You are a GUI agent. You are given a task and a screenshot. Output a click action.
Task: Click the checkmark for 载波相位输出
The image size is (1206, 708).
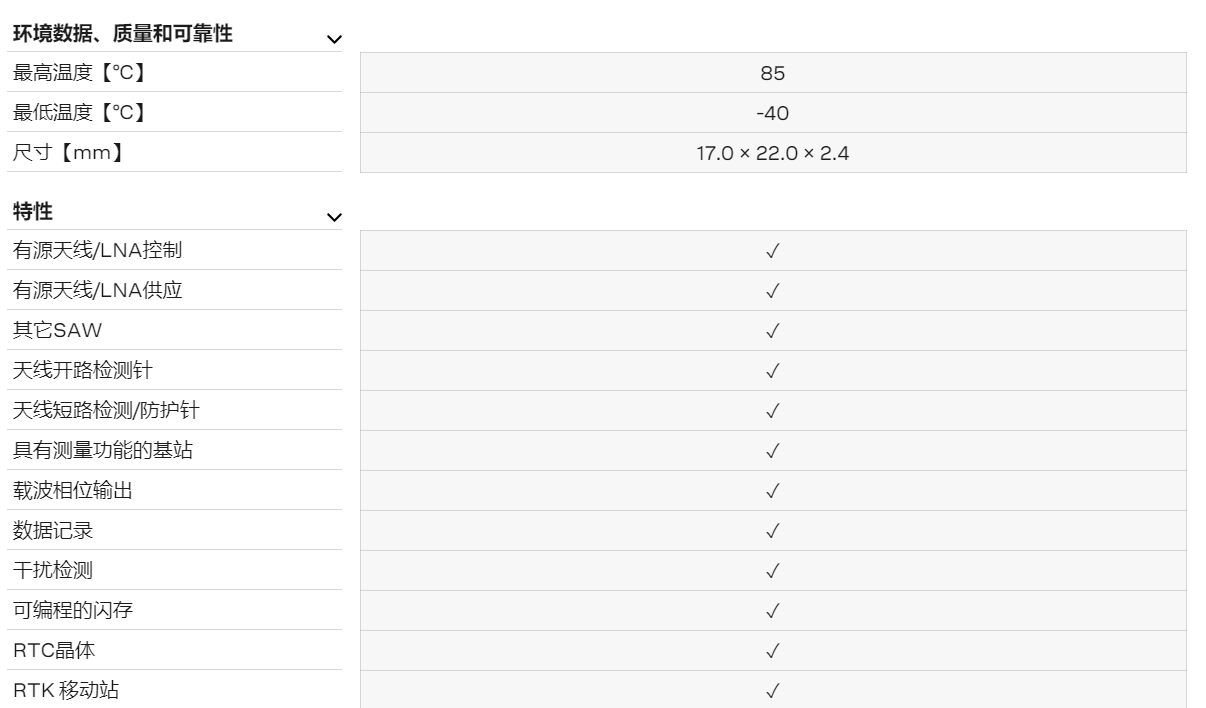tap(772, 491)
